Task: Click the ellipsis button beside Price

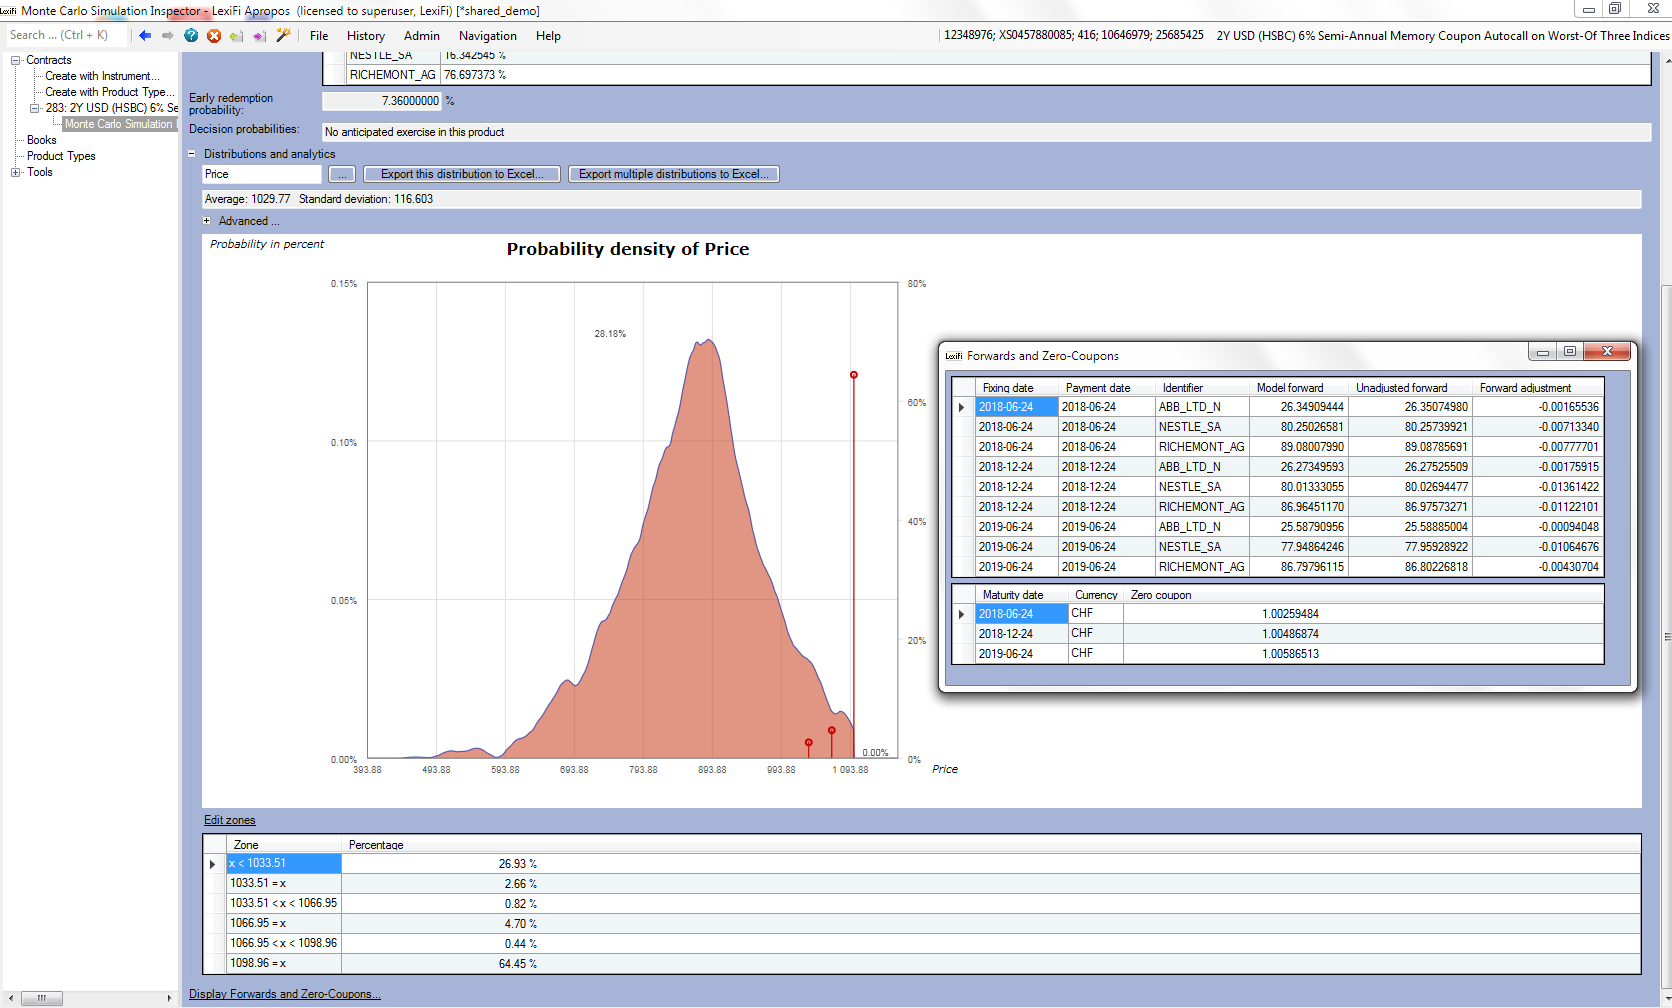Action: pyautogui.click(x=342, y=174)
